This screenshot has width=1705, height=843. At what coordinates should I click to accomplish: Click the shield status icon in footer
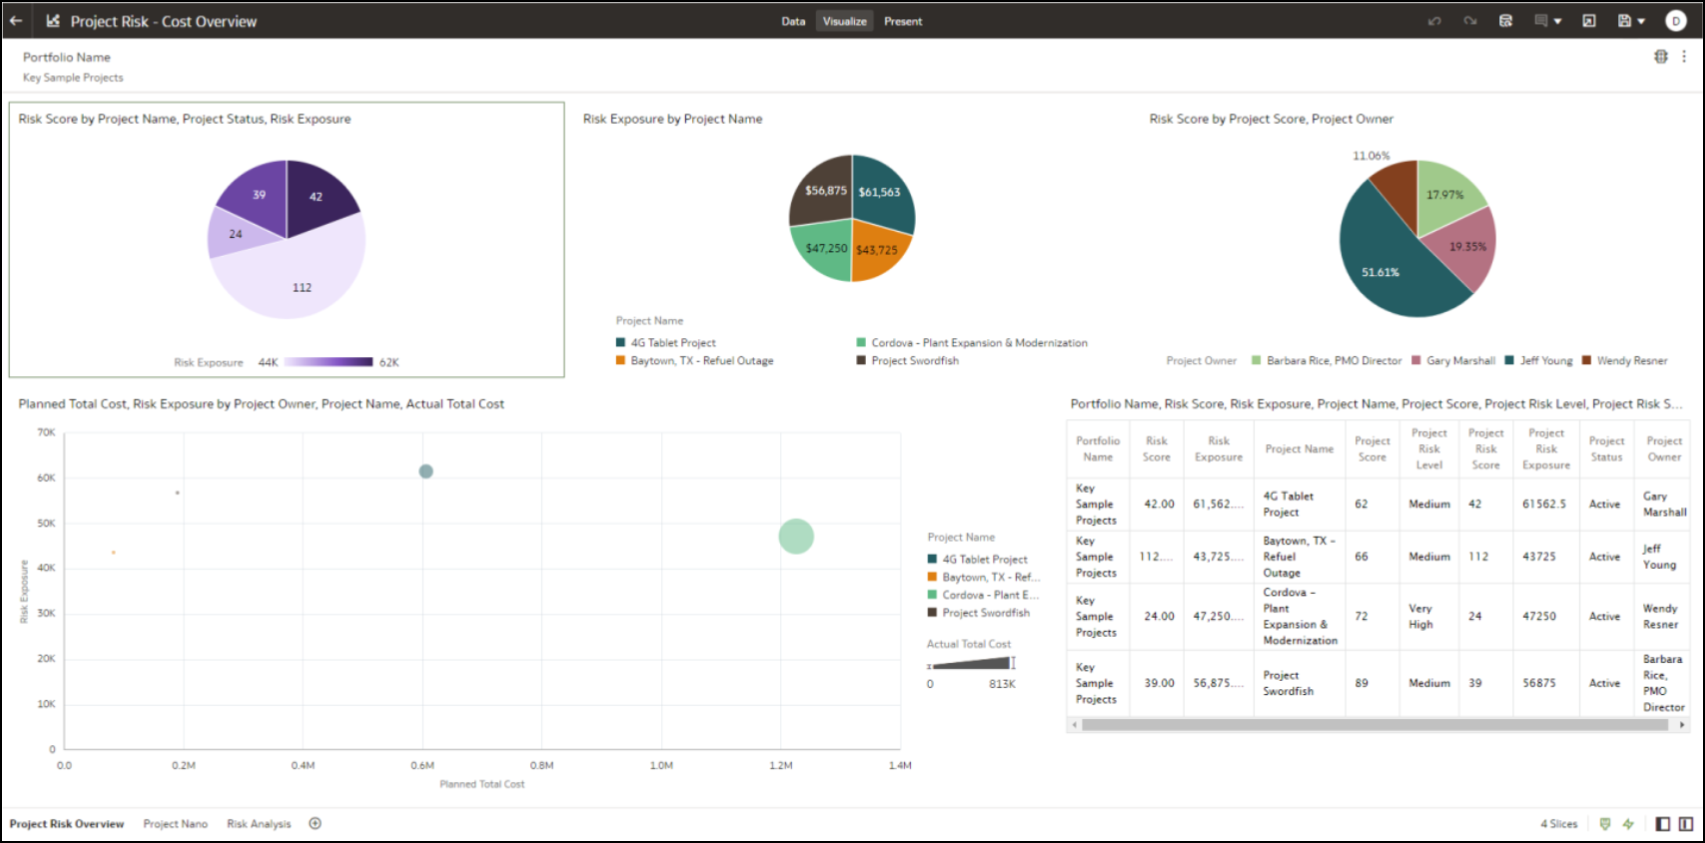click(x=1605, y=824)
